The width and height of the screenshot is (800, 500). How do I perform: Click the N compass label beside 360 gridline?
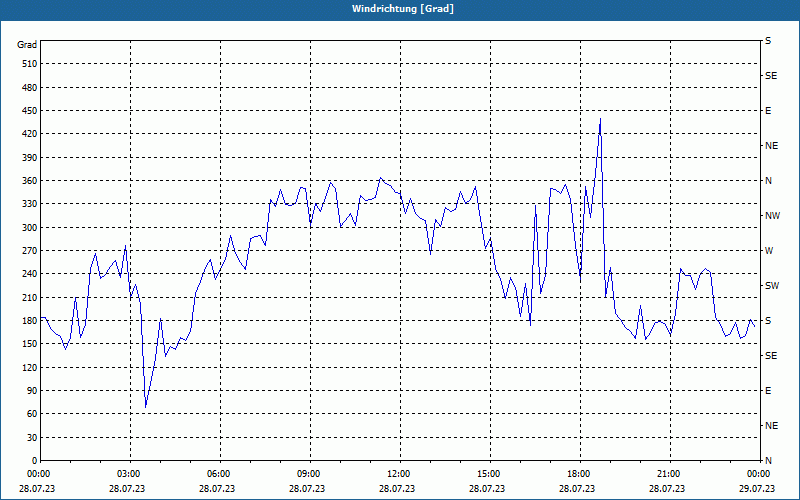tap(768, 181)
